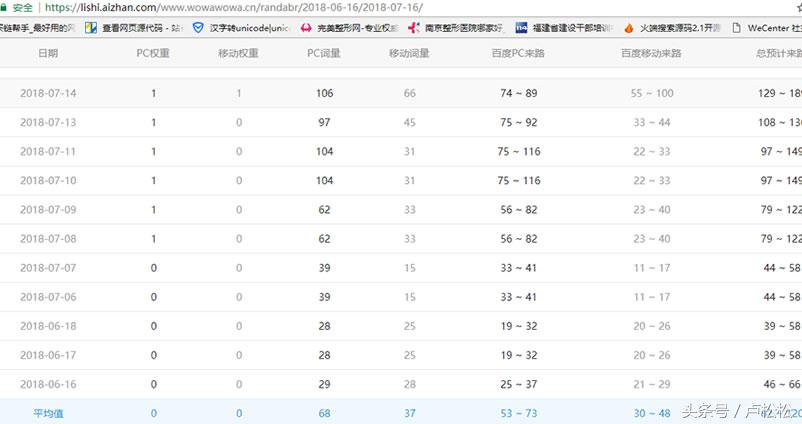Image resolution: width=802 pixels, height=424 pixels.
Task: Open the 南京整形医院 bookmark icon
Action: 412,27
